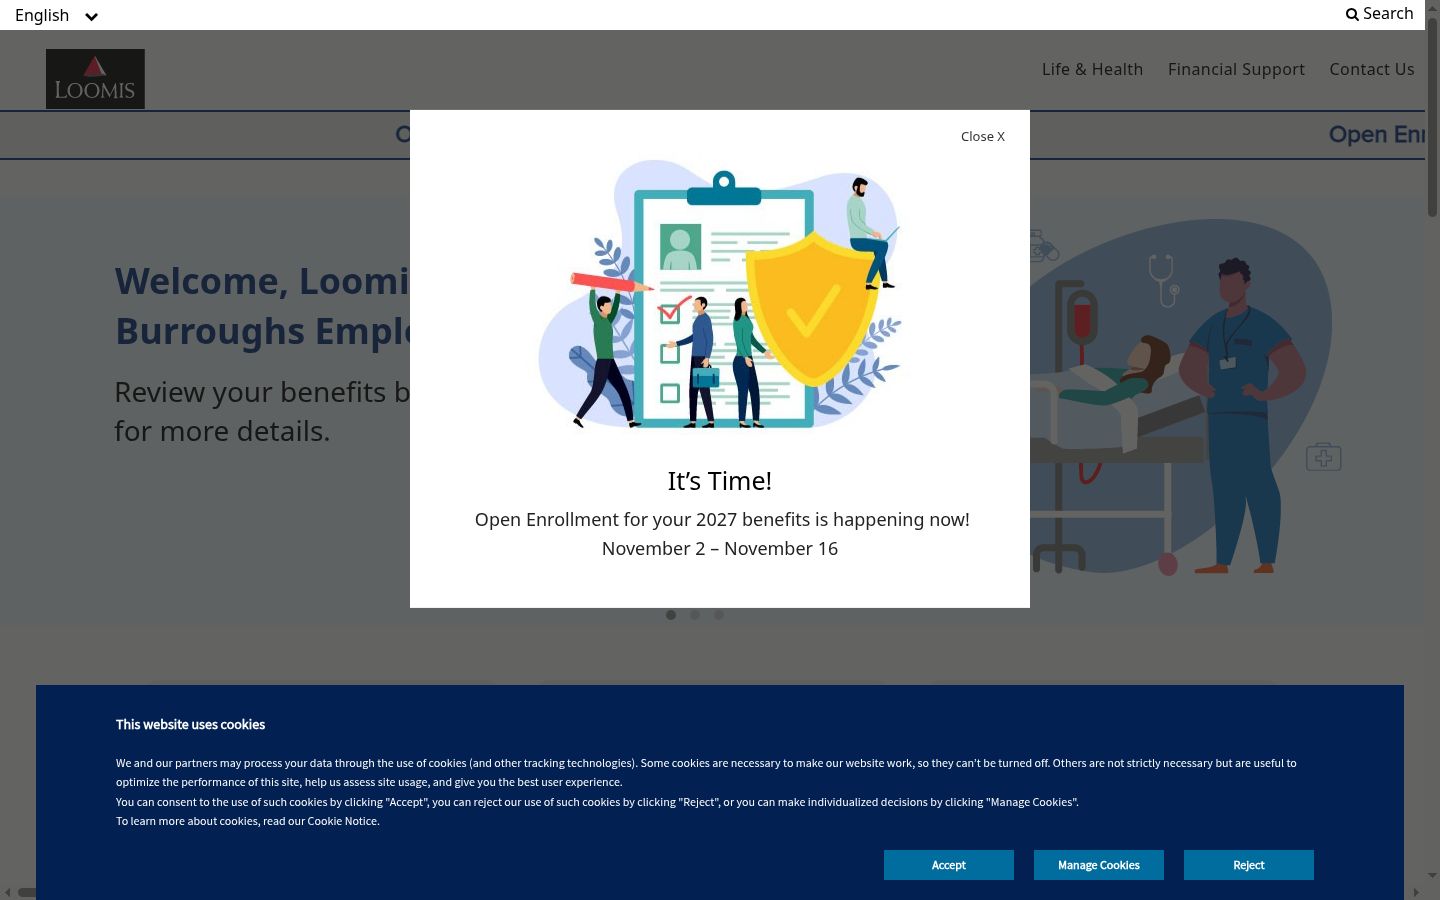Screen dimensions: 1440x900
Task: Open the Contact Us menu item
Action: pyautogui.click(x=1371, y=69)
